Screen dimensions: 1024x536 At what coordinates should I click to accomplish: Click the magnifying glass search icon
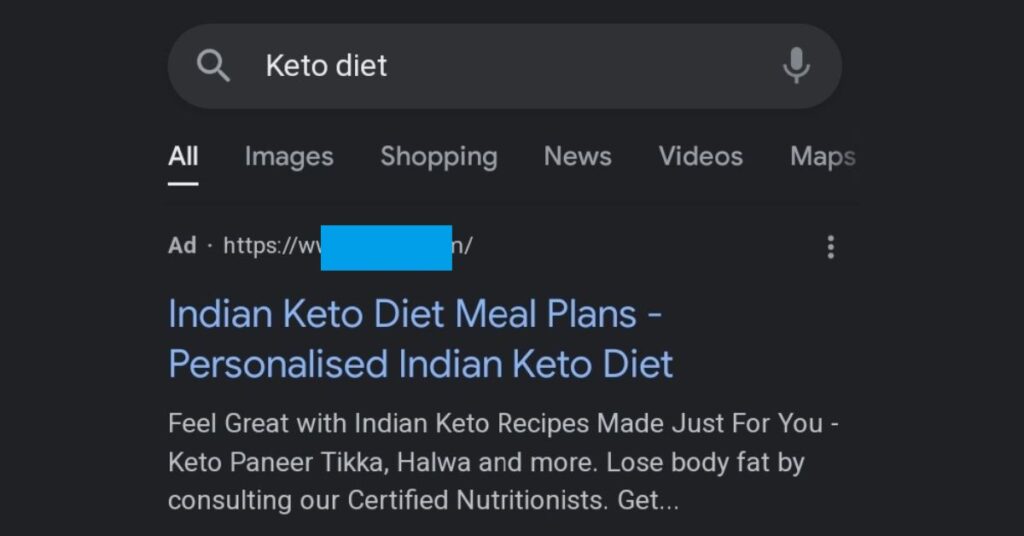coord(213,66)
